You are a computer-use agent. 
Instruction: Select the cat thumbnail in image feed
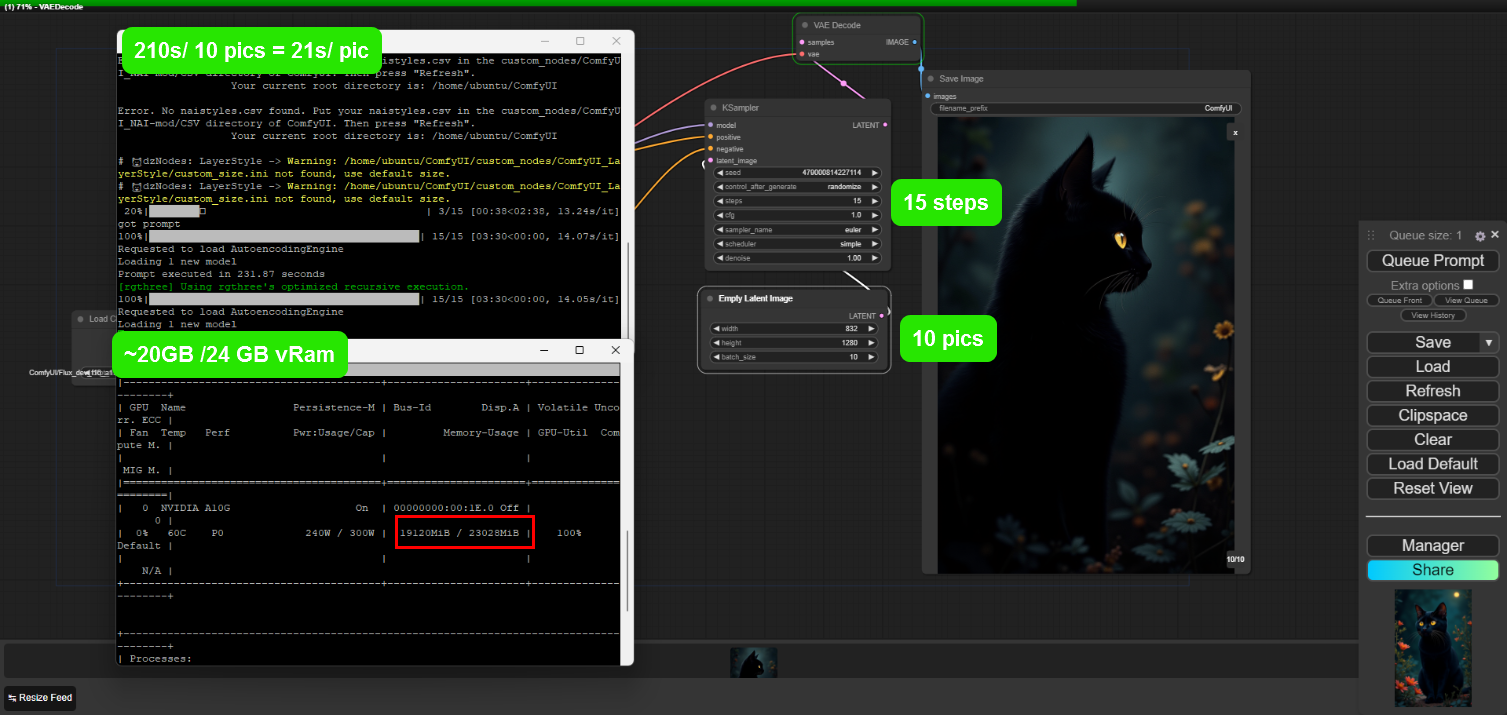tap(753, 663)
